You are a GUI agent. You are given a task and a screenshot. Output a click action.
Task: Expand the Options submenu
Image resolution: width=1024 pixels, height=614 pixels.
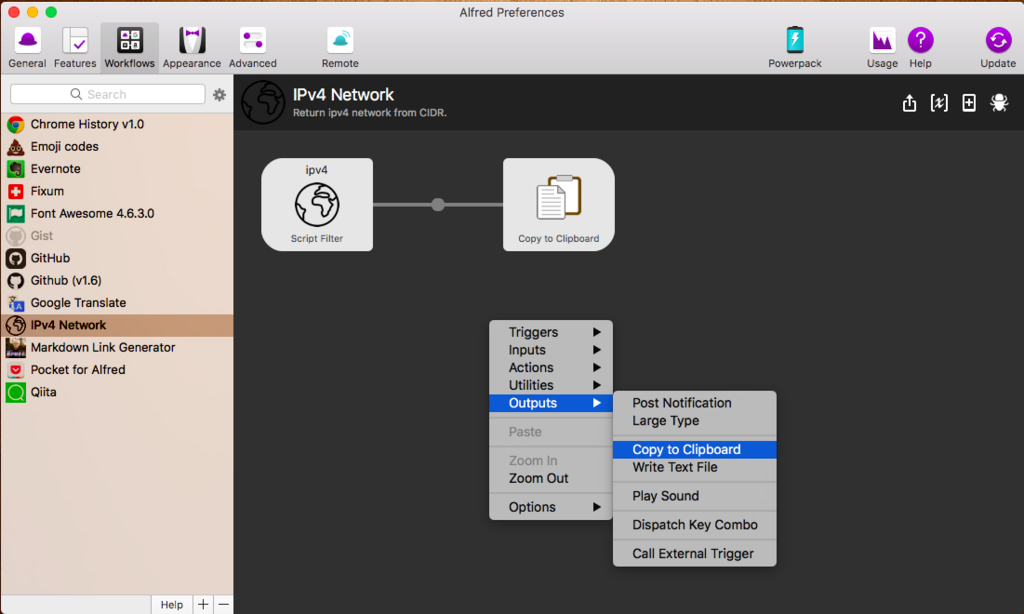coord(551,507)
